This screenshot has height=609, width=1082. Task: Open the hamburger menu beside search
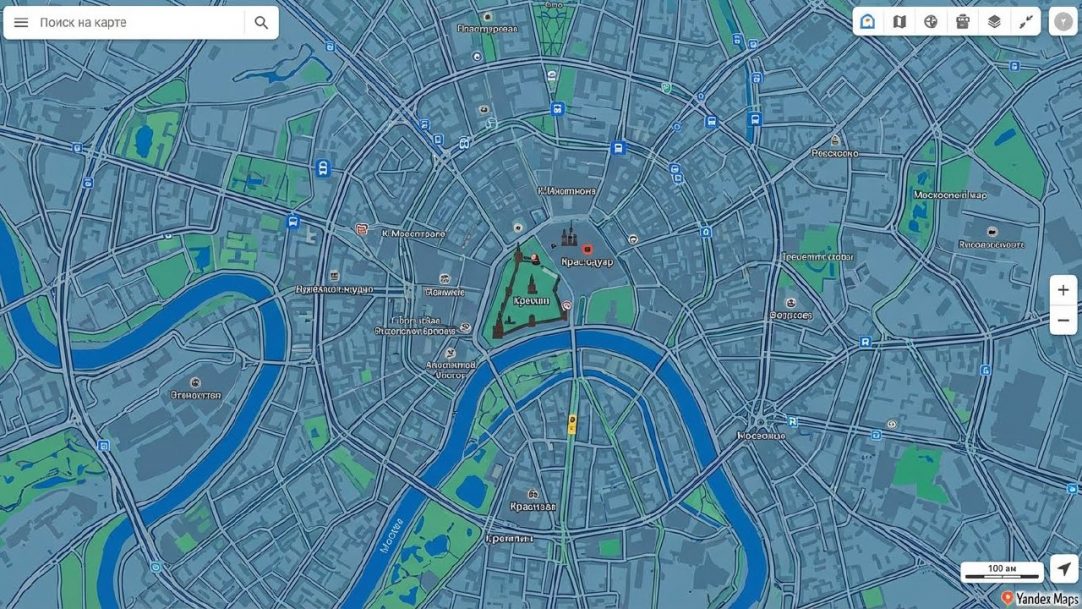(x=21, y=22)
